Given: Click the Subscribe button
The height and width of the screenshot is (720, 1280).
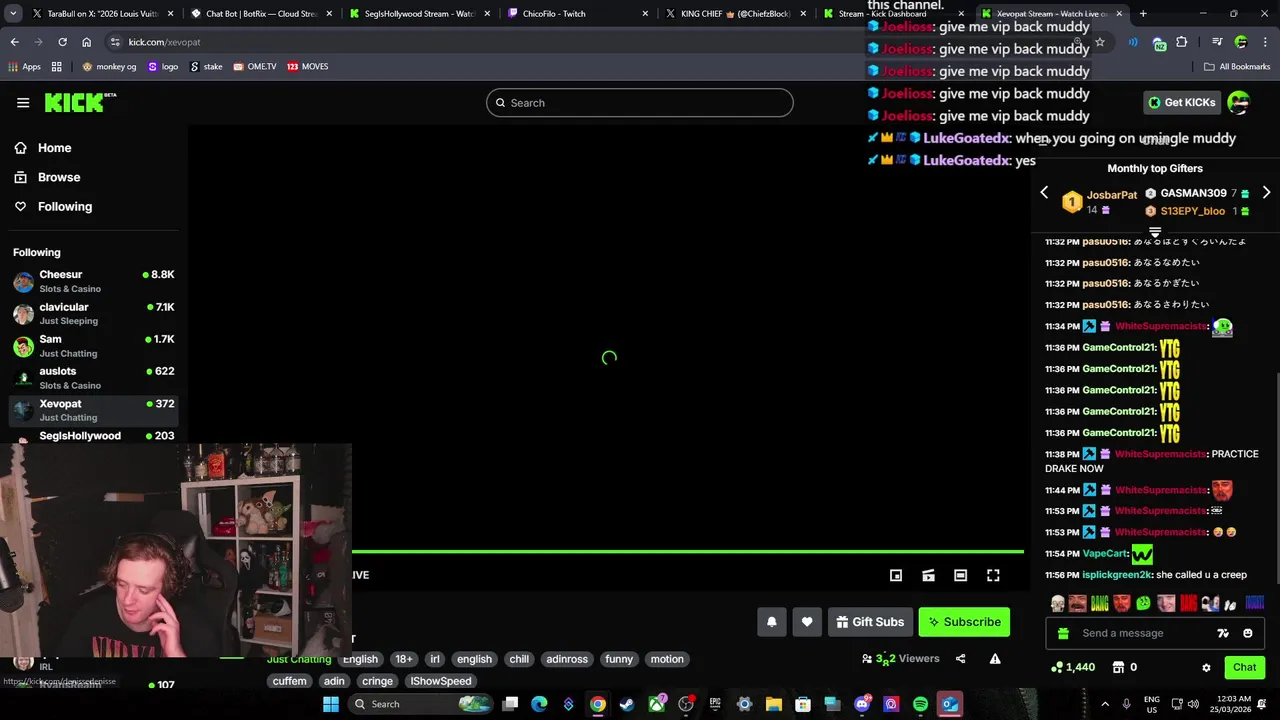Looking at the screenshot, I should (965, 622).
